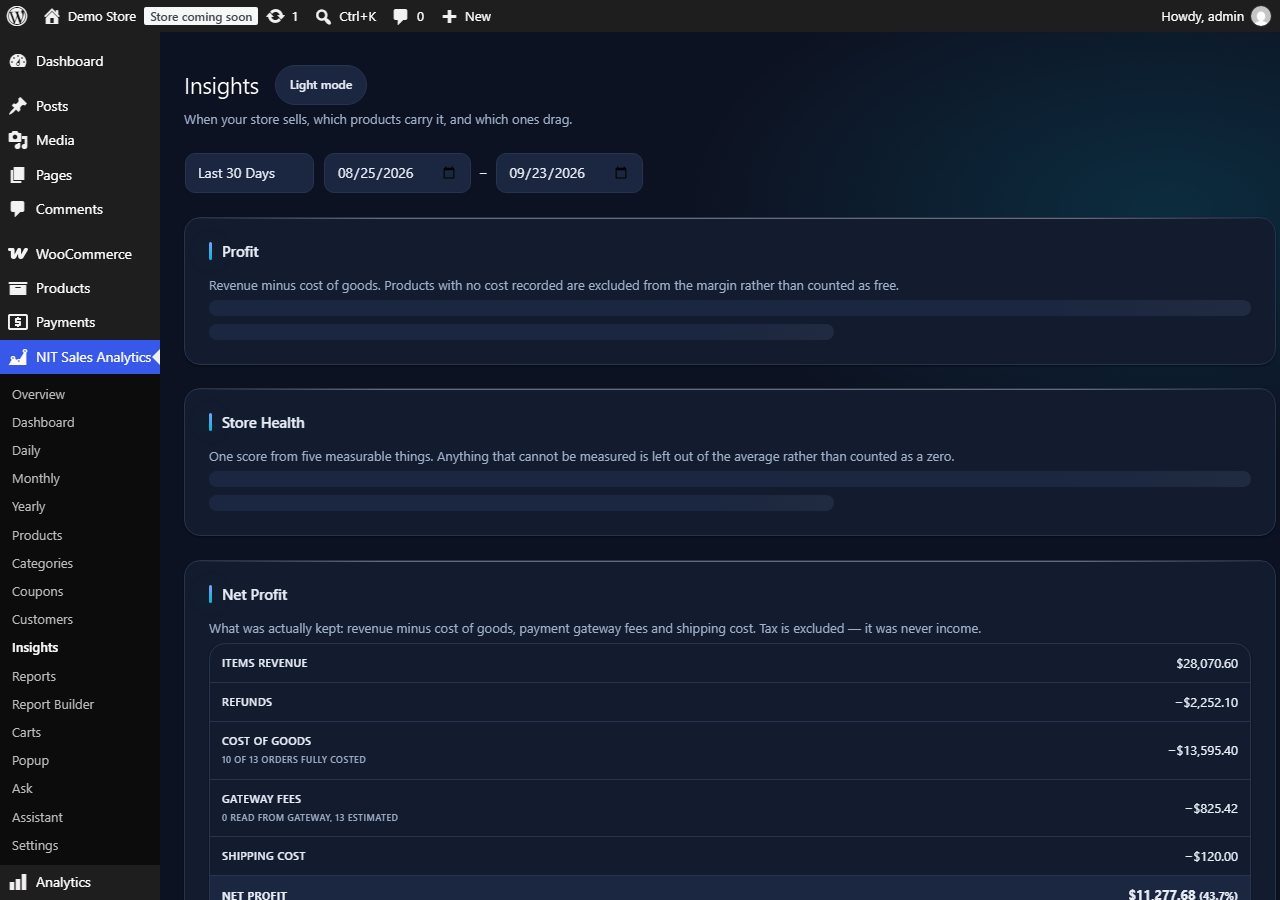Viewport: 1280px width, 900px height.
Task: Click the 08/25/2026 start date field
Action: coord(397,173)
